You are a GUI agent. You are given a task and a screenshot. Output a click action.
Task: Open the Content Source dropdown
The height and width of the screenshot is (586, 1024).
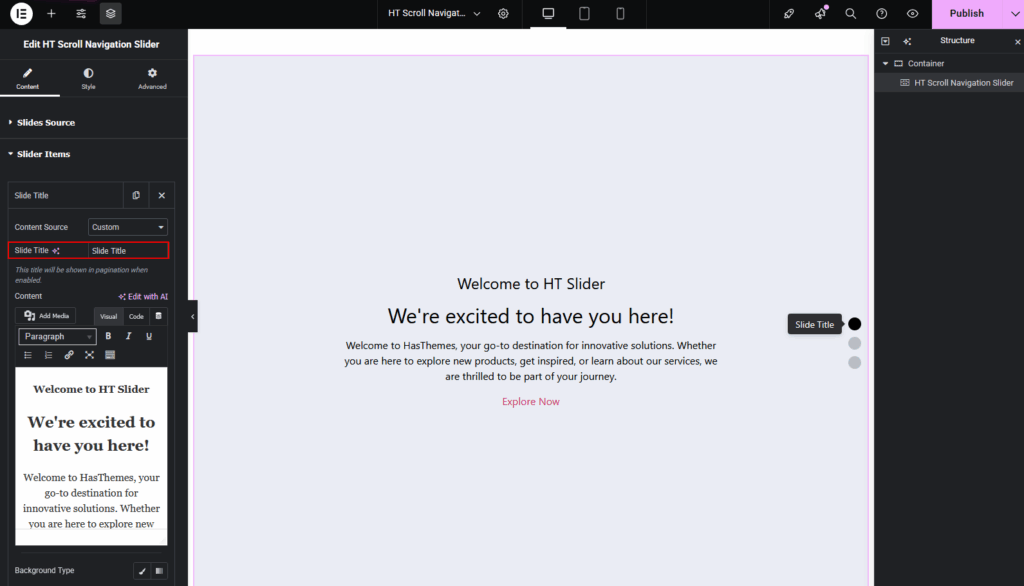point(128,227)
